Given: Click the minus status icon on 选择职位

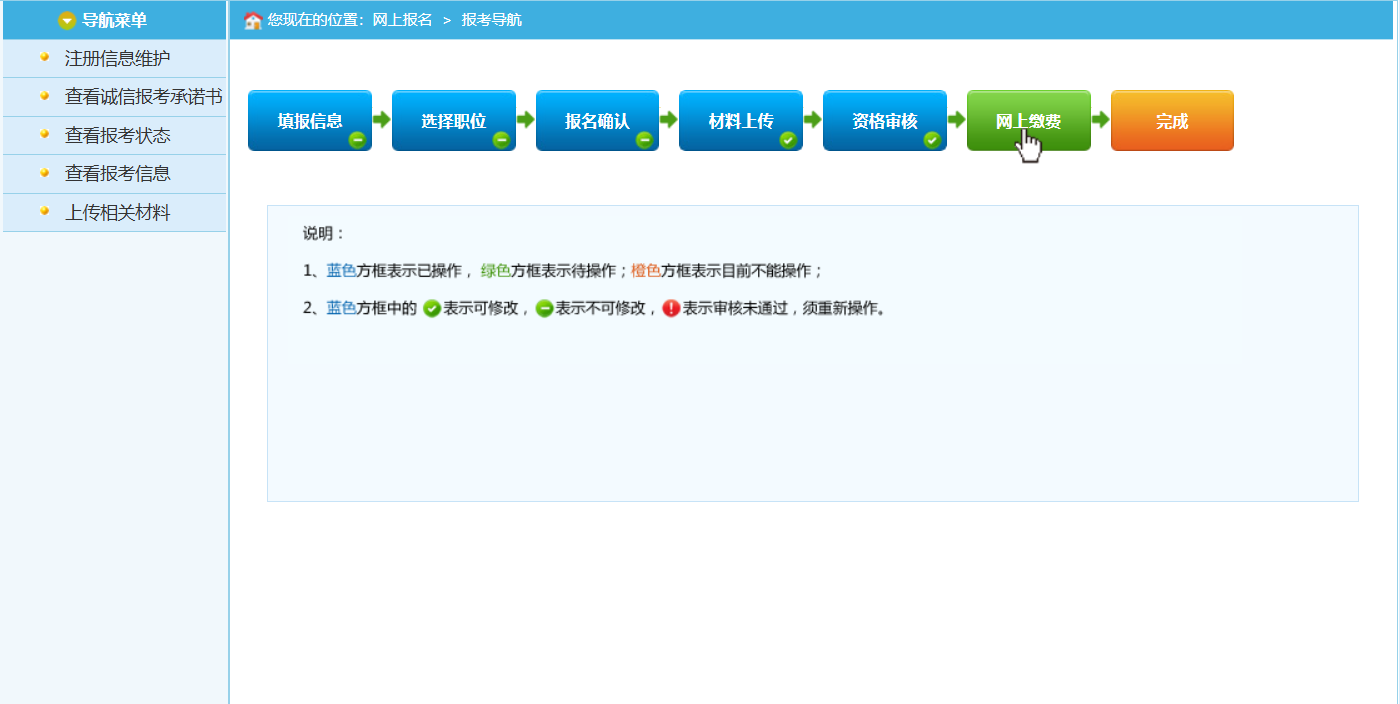Looking at the screenshot, I should pyautogui.click(x=501, y=140).
